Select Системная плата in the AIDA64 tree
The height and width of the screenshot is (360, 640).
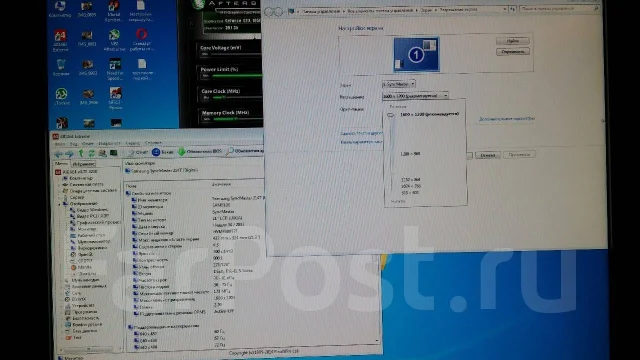83,184
